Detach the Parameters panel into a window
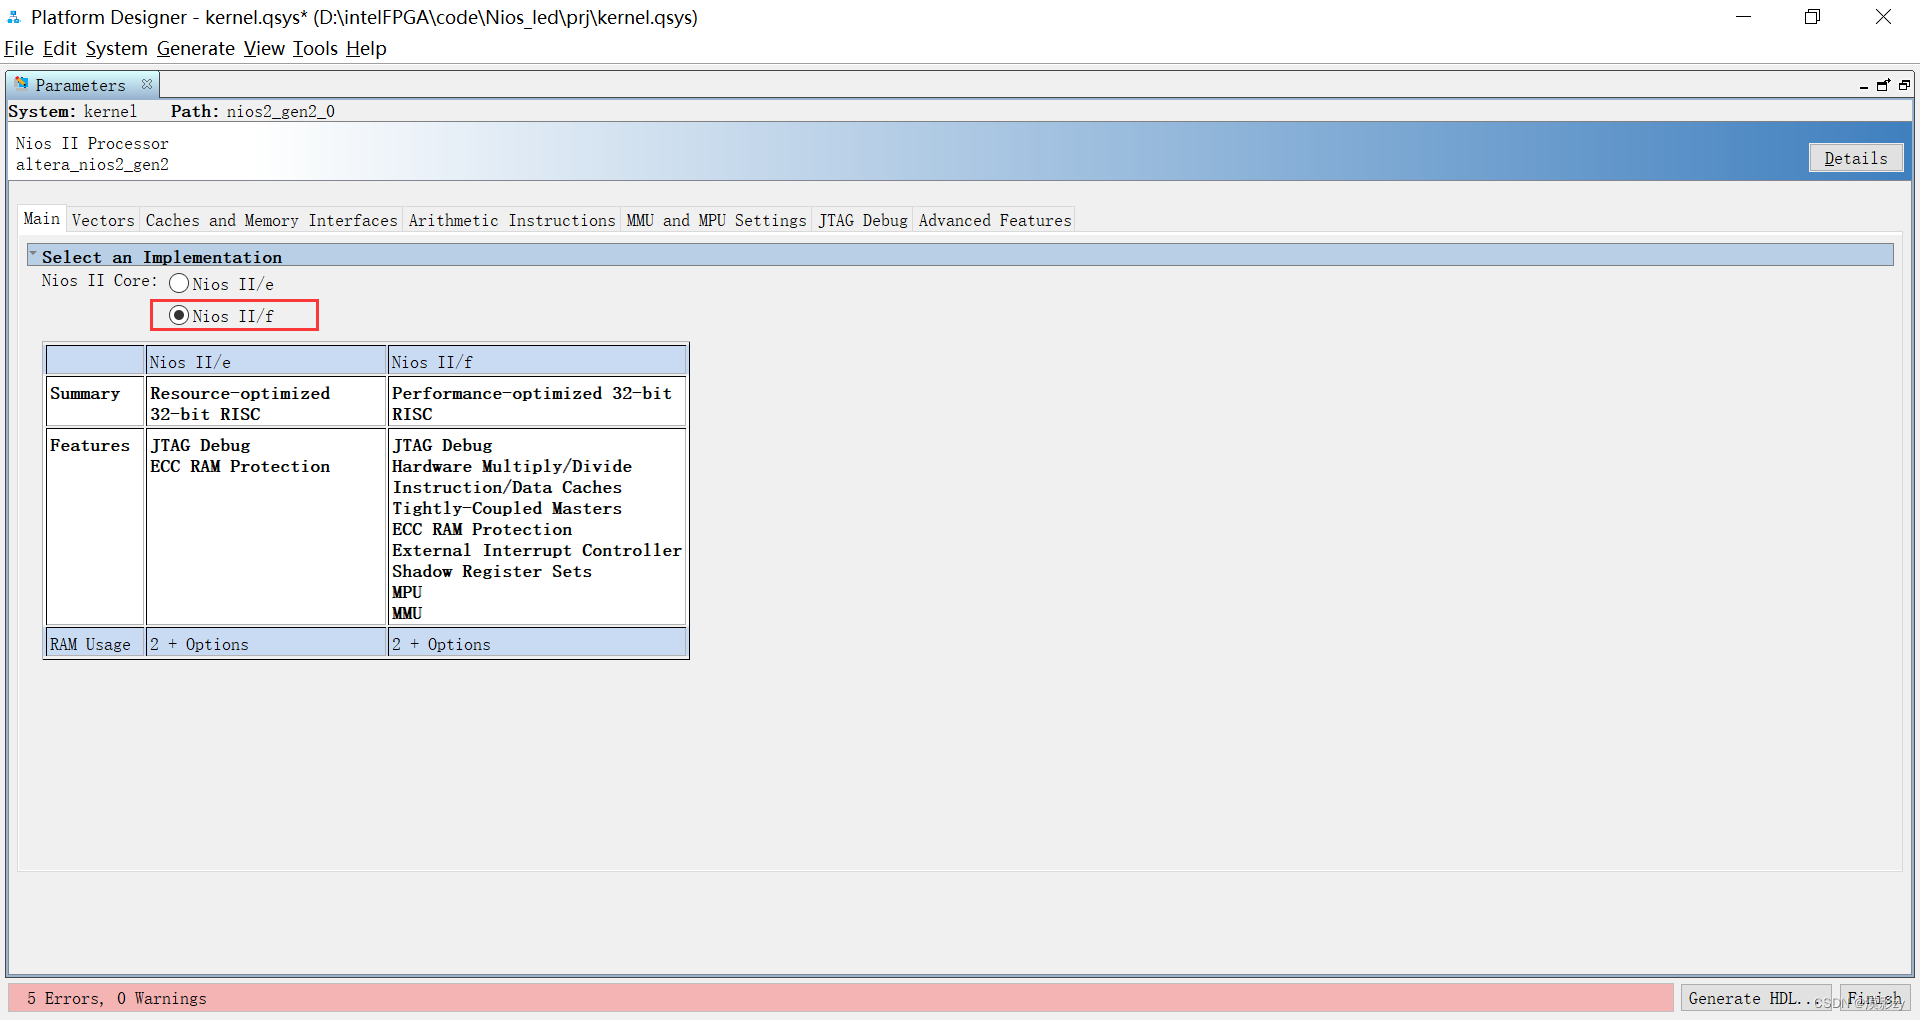This screenshot has width=1920, height=1020. (1883, 85)
